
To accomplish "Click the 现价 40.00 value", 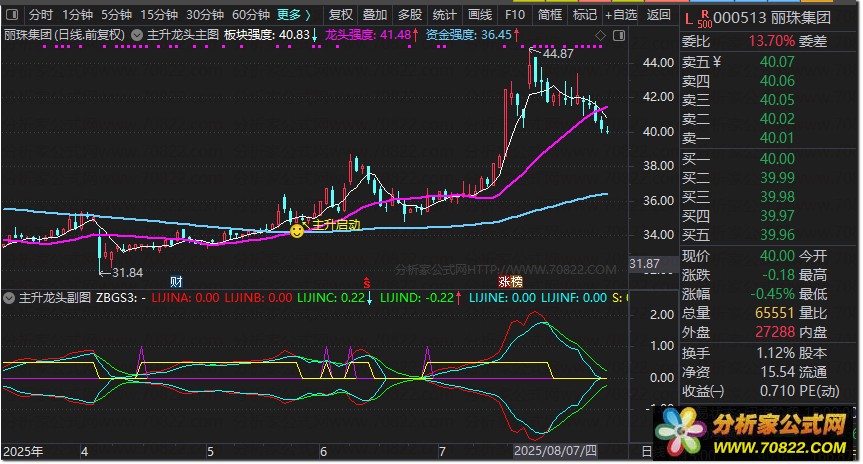I will (x=777, y=256).
